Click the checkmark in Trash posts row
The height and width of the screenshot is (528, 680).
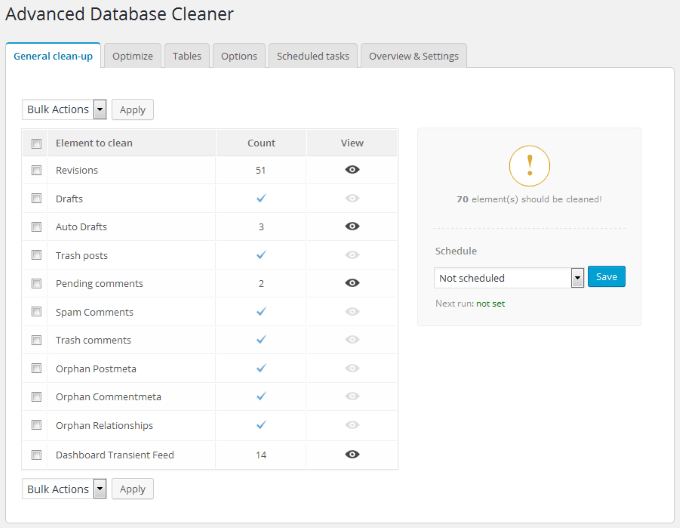[261, 255]
